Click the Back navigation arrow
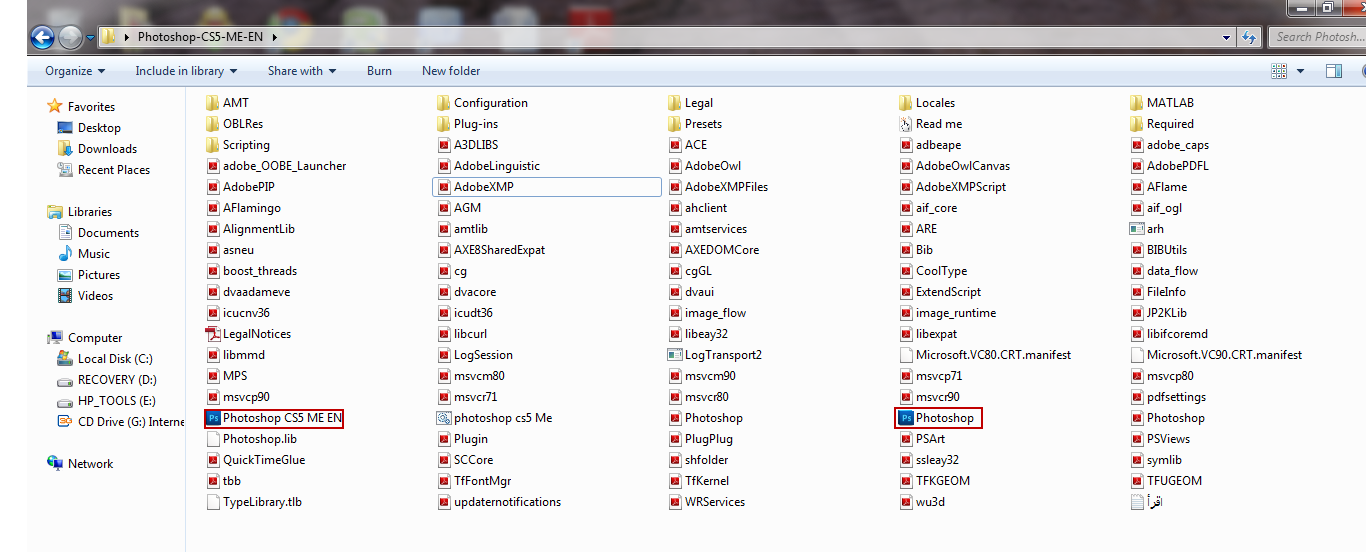 [42, 38]
